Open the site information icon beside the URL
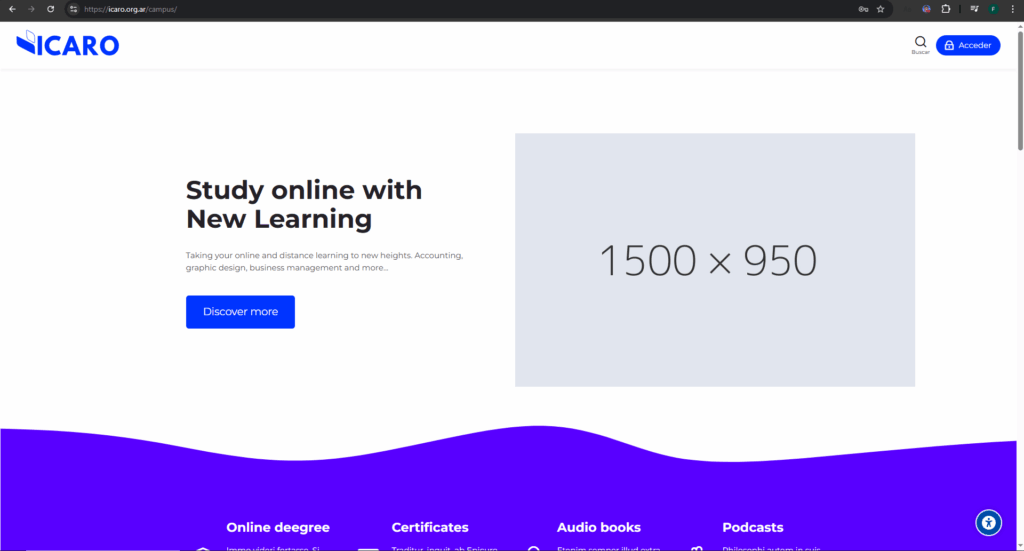This screenshot has width=1024, height=551. click(x=73, y=9)
